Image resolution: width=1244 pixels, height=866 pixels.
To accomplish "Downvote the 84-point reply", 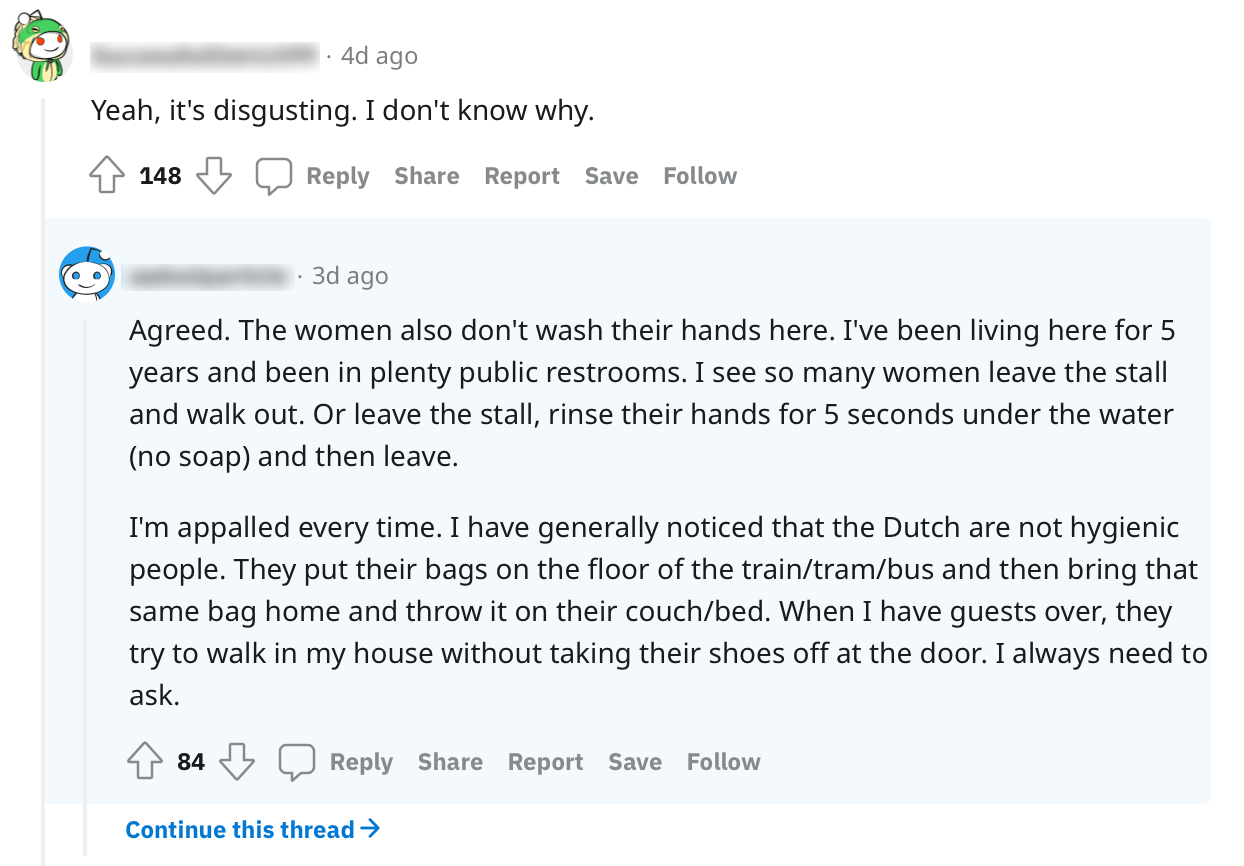I will 237,763.
